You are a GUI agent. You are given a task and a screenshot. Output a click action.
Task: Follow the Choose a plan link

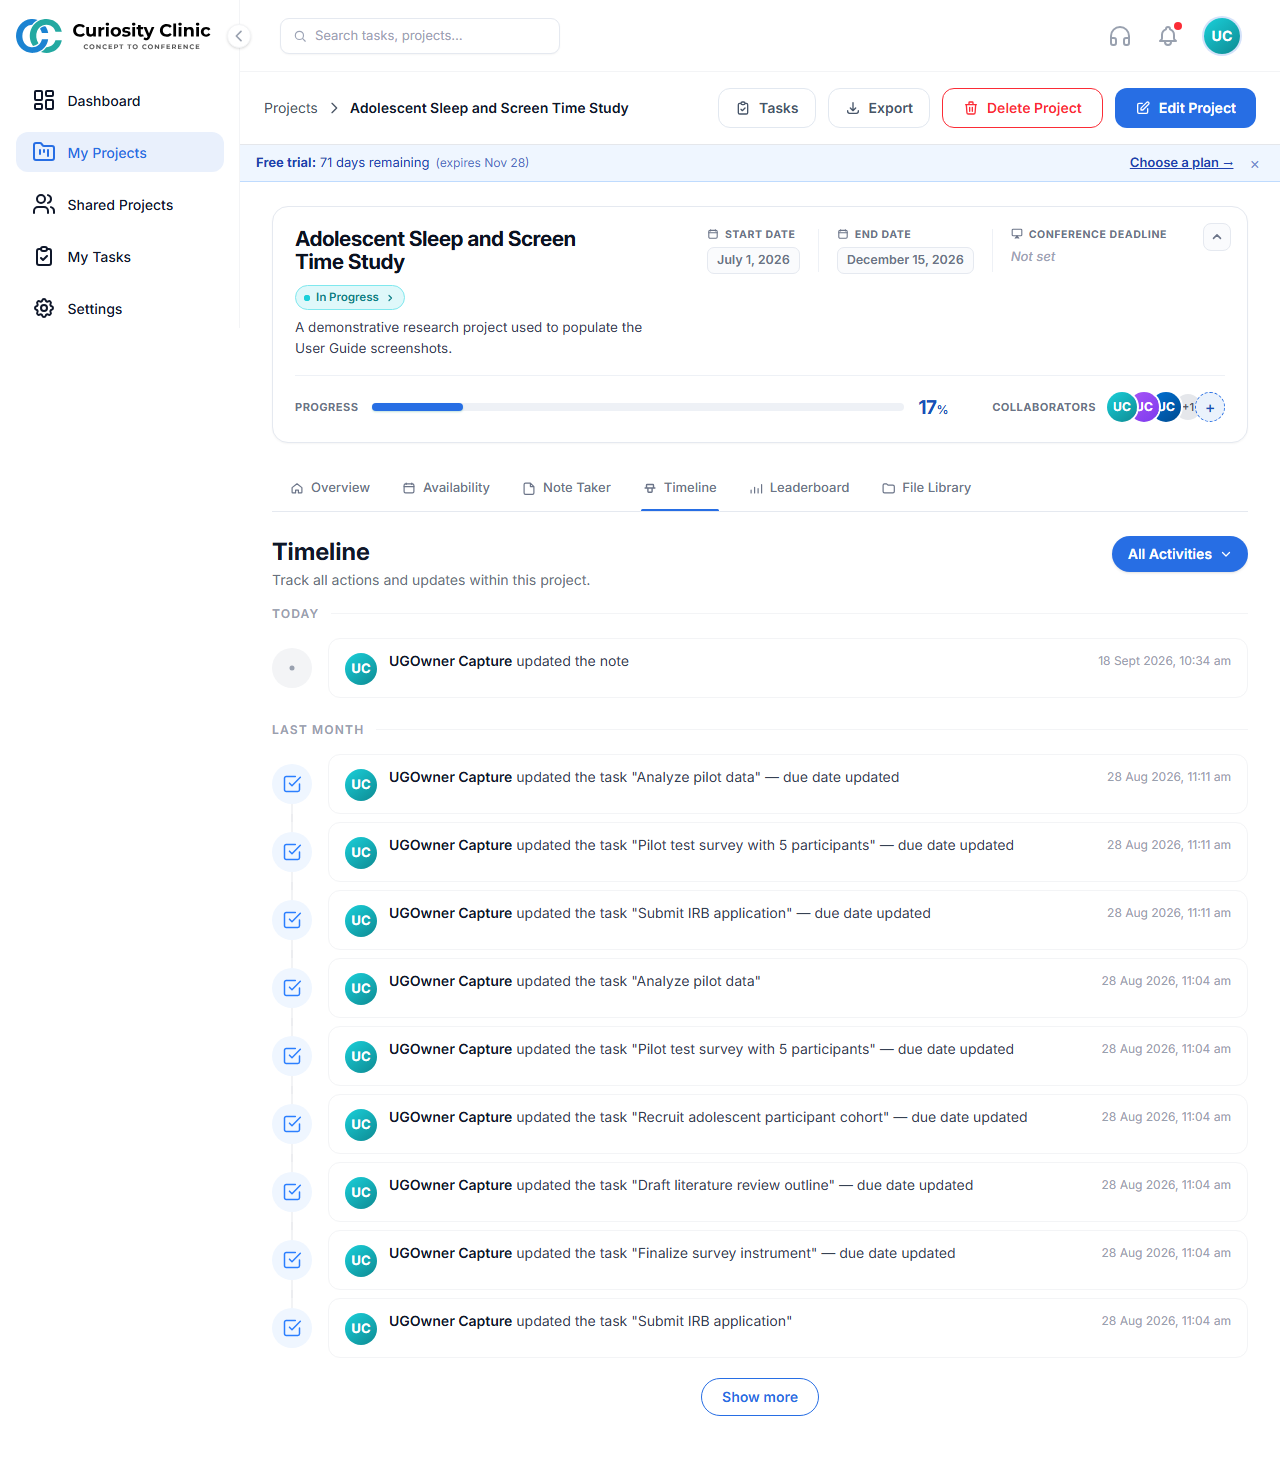coord(1181,163)
